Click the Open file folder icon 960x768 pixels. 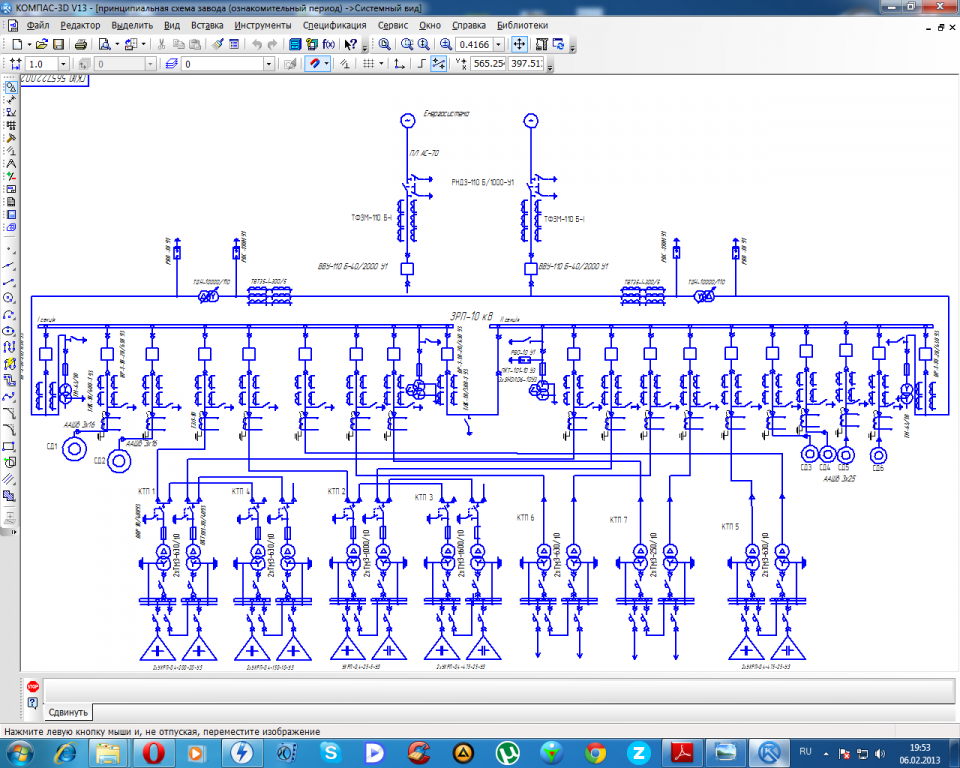[42, 44]
